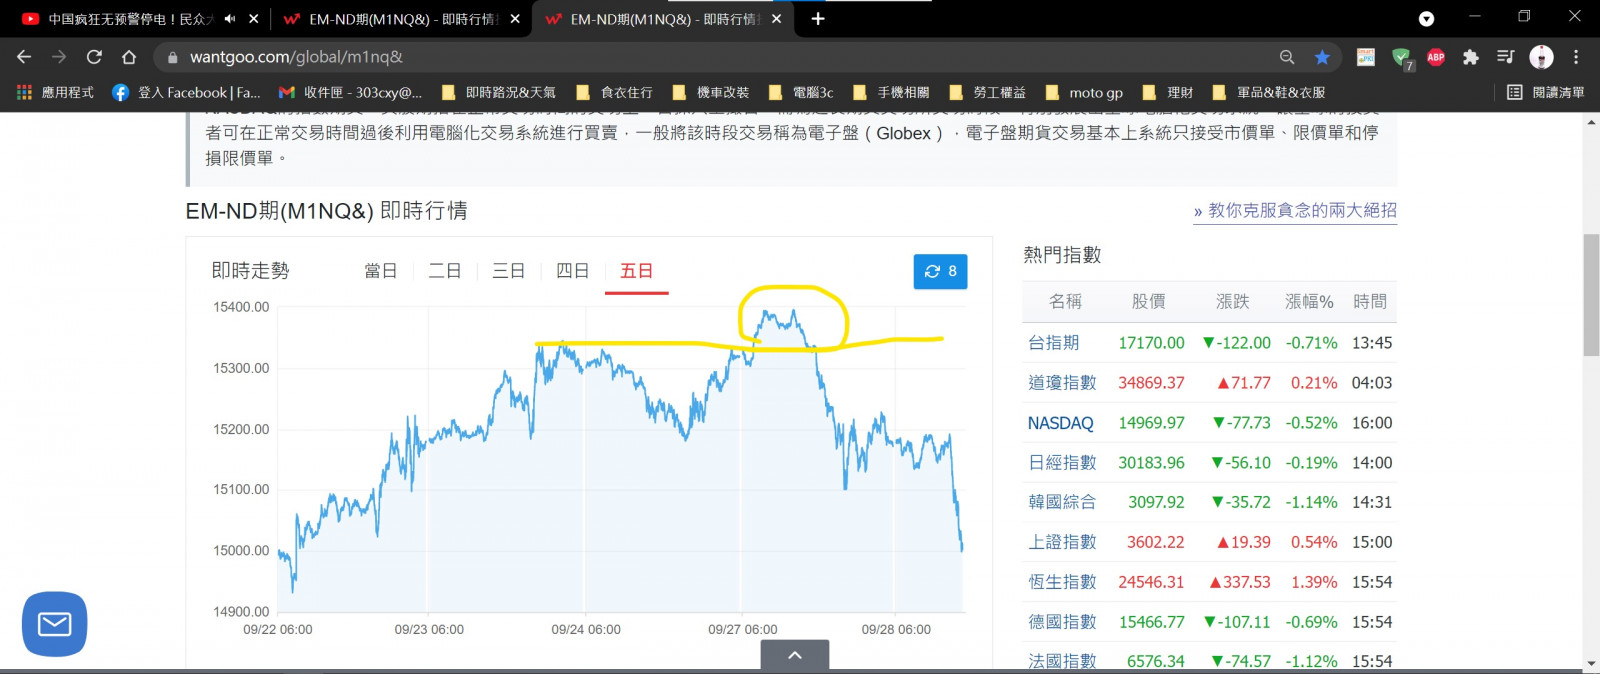Click the zoom magnifier icon in address bar

[x=1287, y=57]
